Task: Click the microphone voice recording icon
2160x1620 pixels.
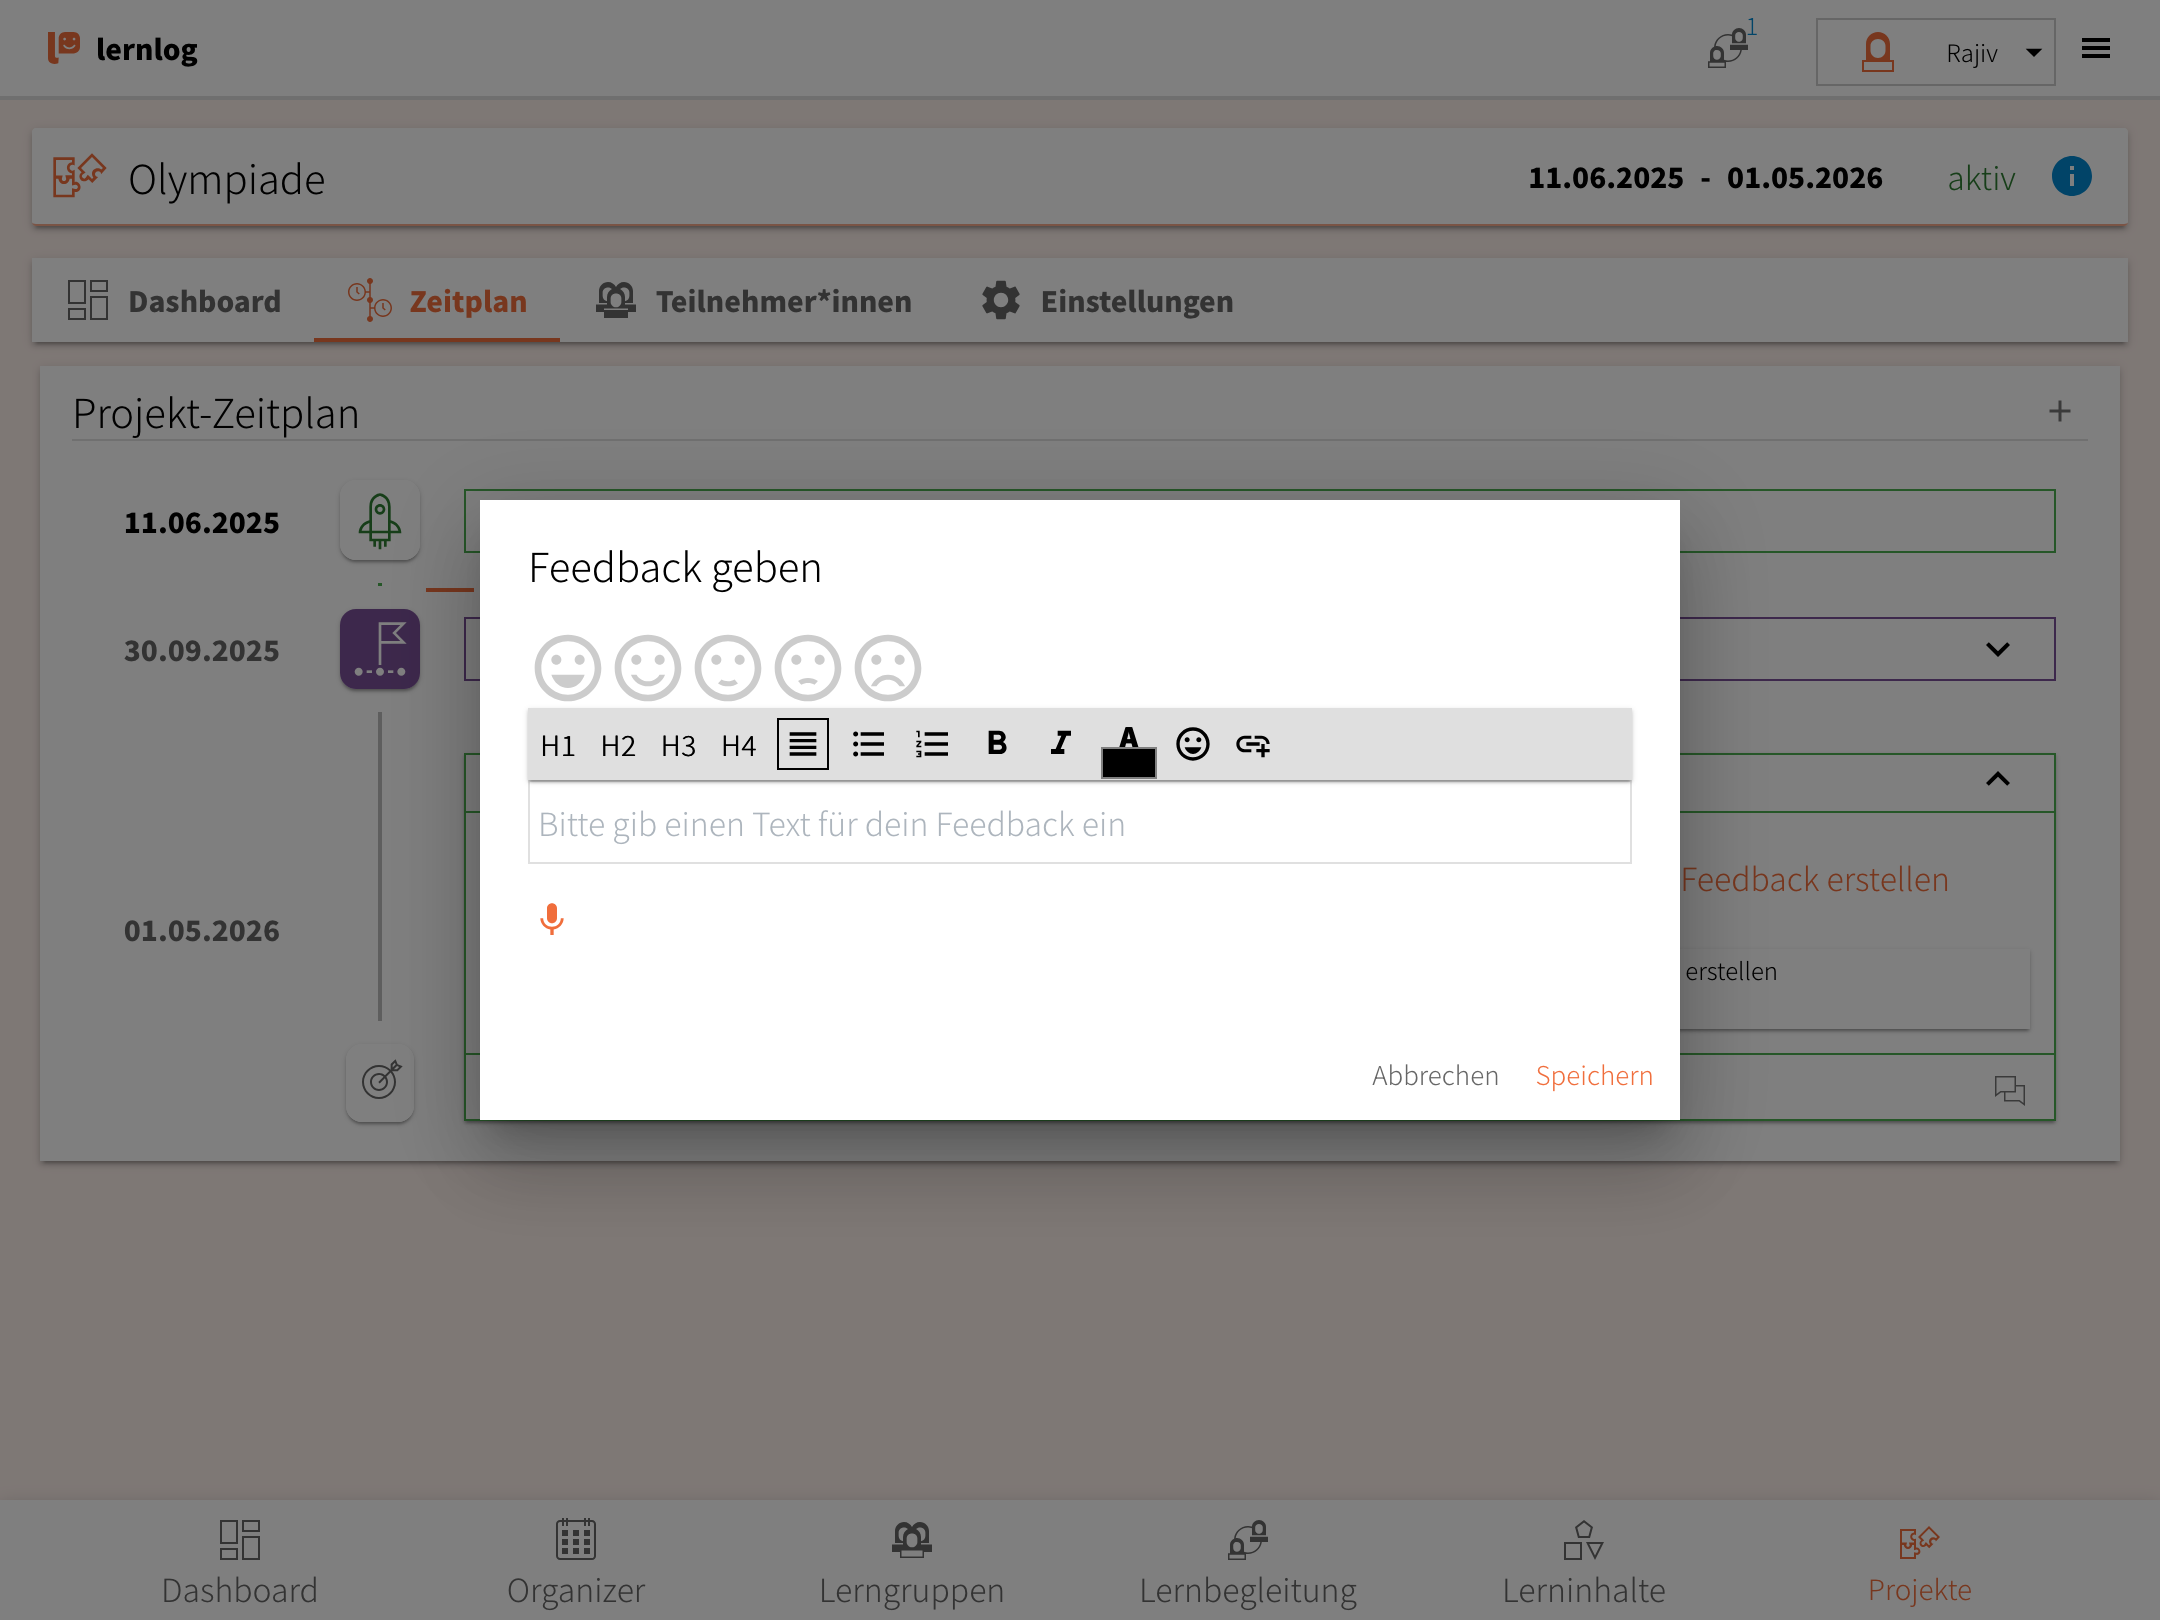Action: 551,918
